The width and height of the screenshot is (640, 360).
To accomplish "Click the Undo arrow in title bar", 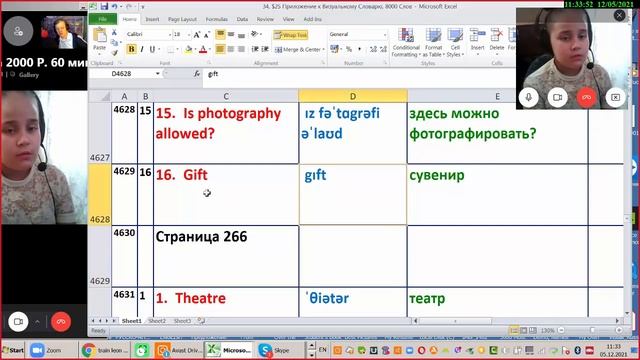I will [x=115, y=6].
